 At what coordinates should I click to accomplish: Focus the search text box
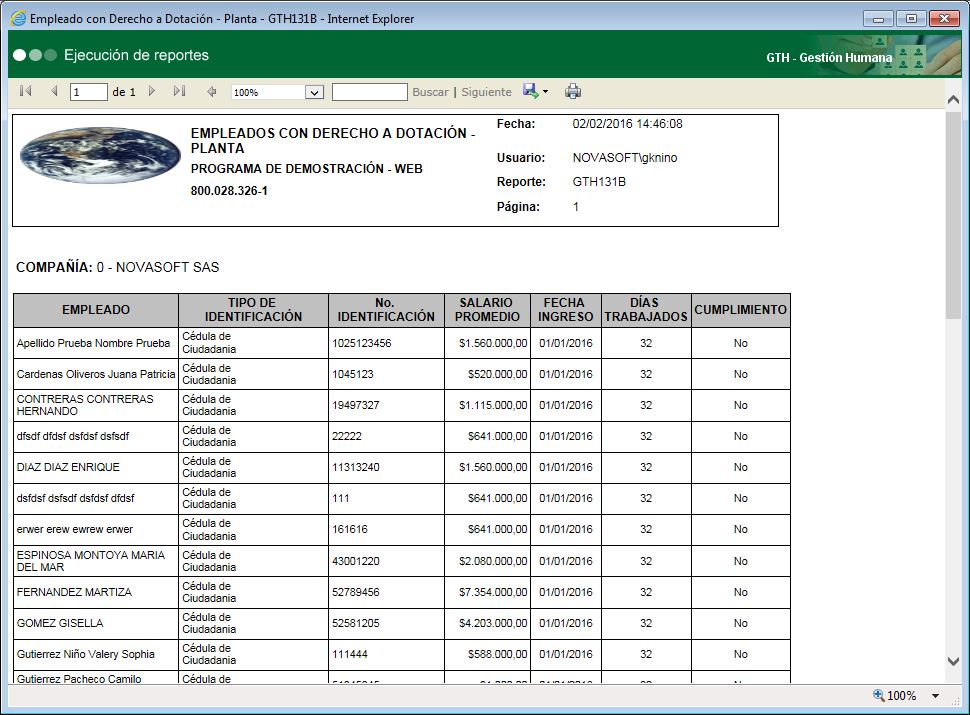point(369,92)
